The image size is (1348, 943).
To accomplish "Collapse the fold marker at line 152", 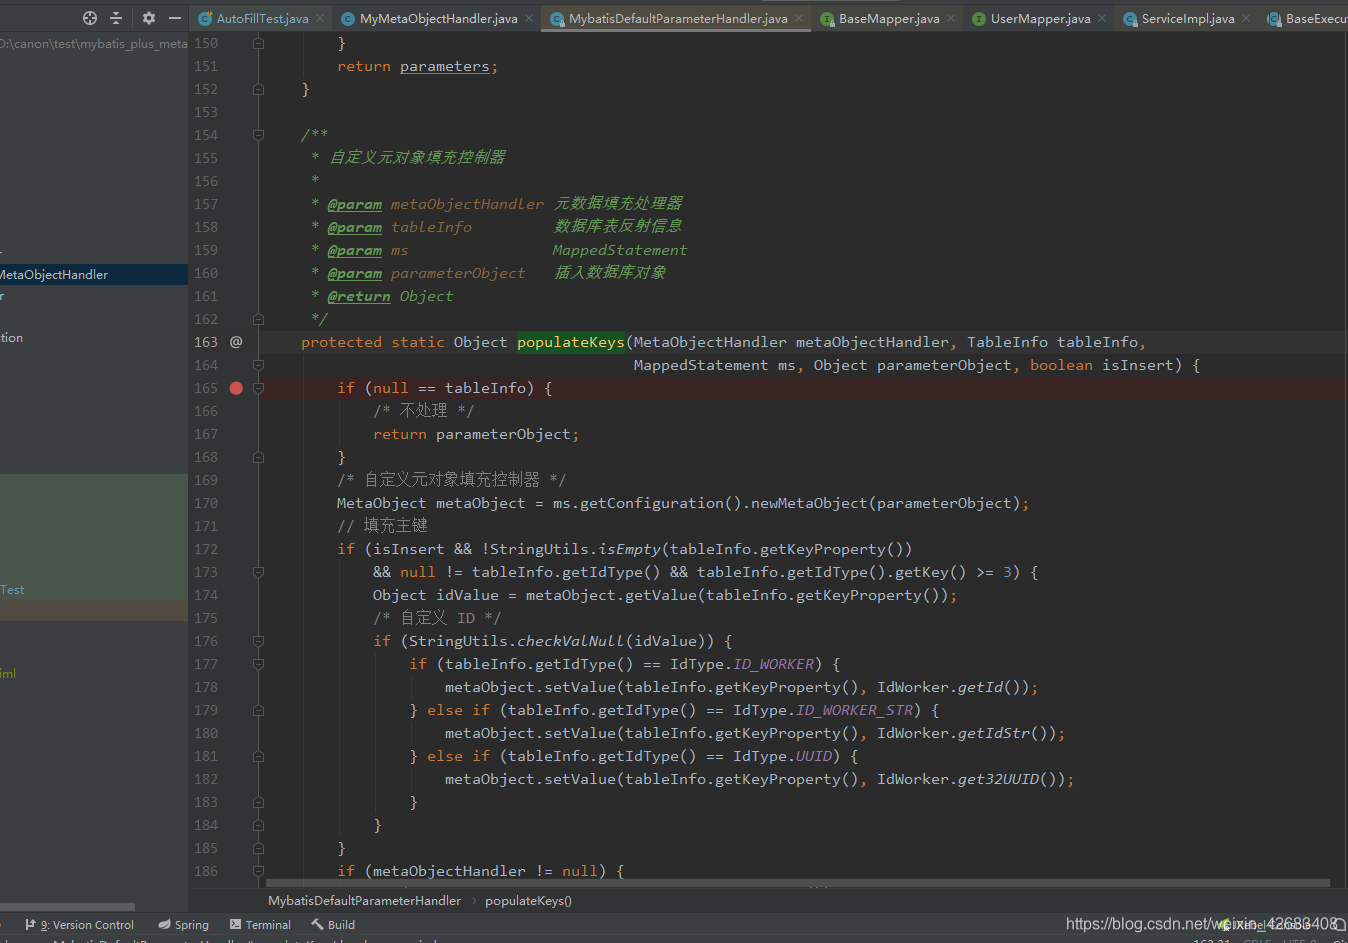I will tap(258, 89).
